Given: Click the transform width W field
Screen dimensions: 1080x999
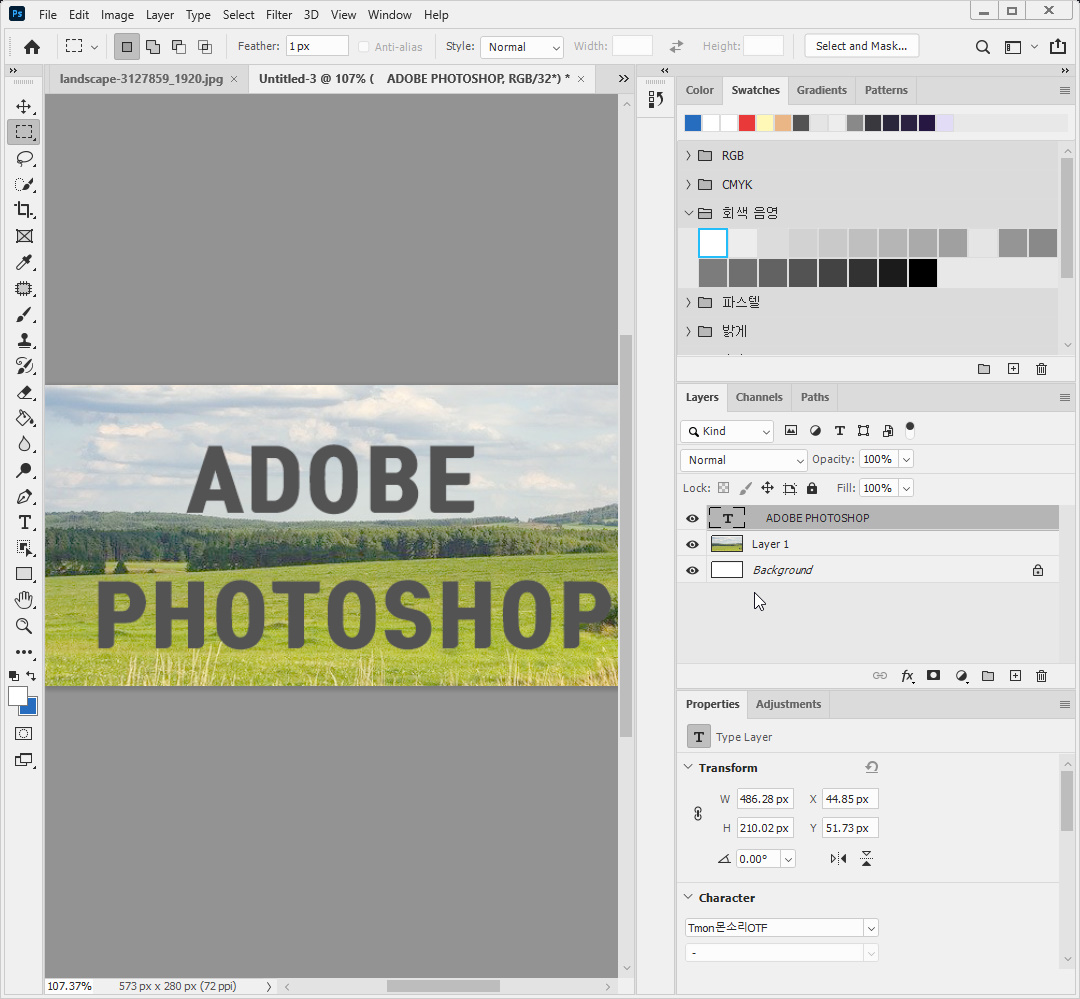Looking at the screenshot, I should (x=765, y=799).
